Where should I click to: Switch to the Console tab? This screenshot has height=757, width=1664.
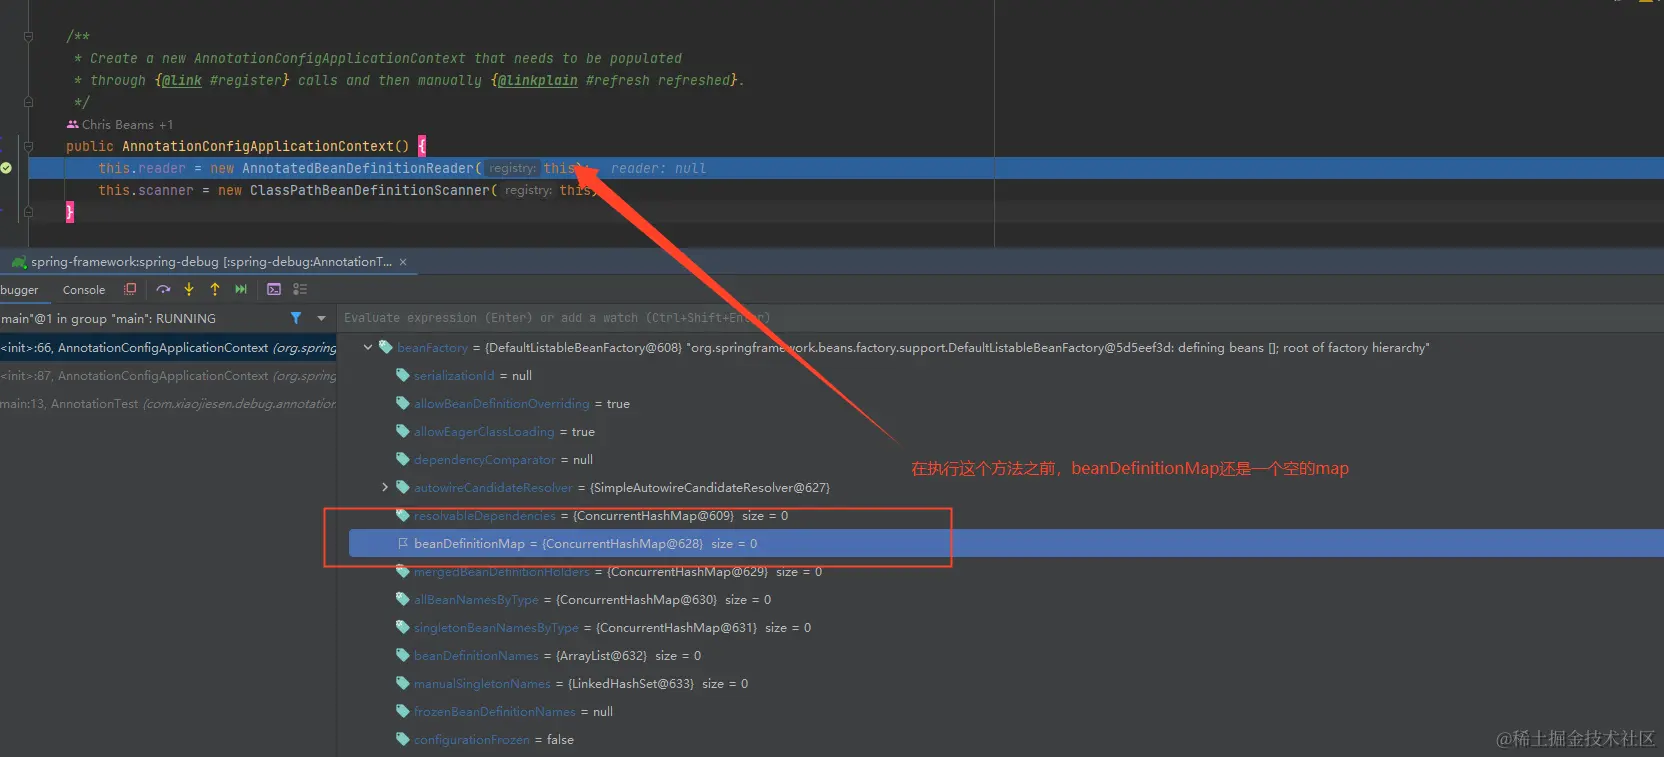pos(84,290)
